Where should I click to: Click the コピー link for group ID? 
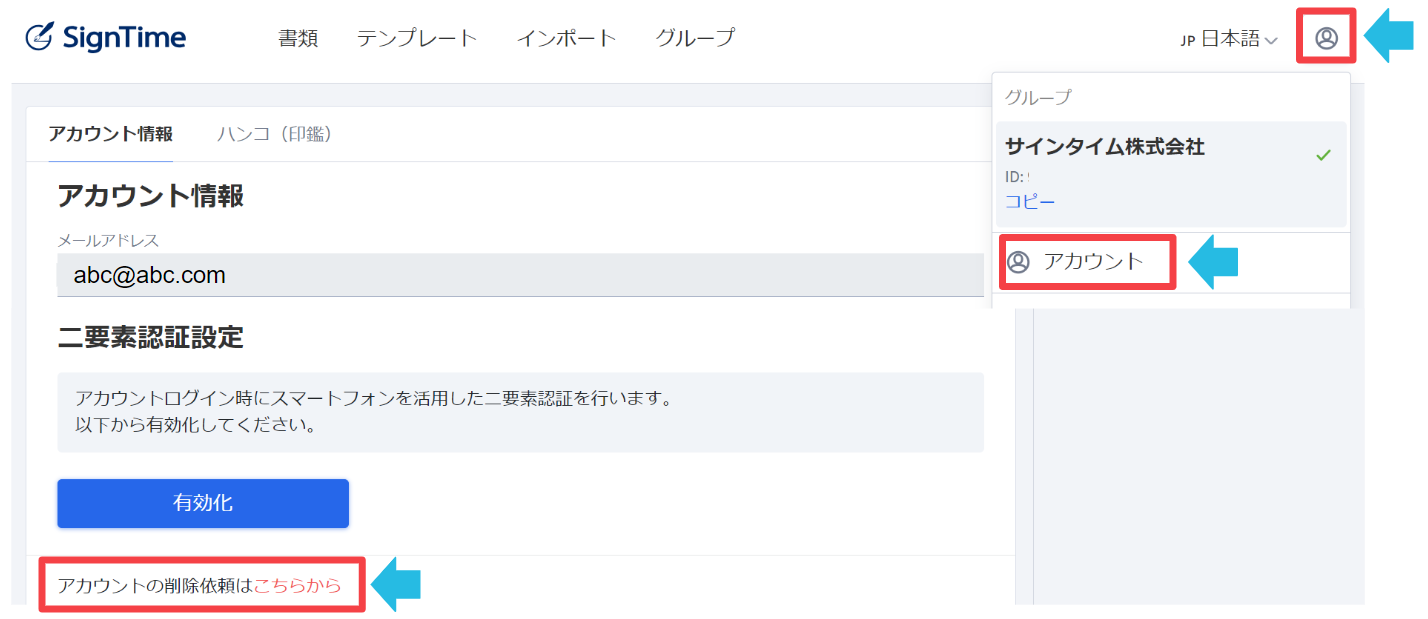1030,201
